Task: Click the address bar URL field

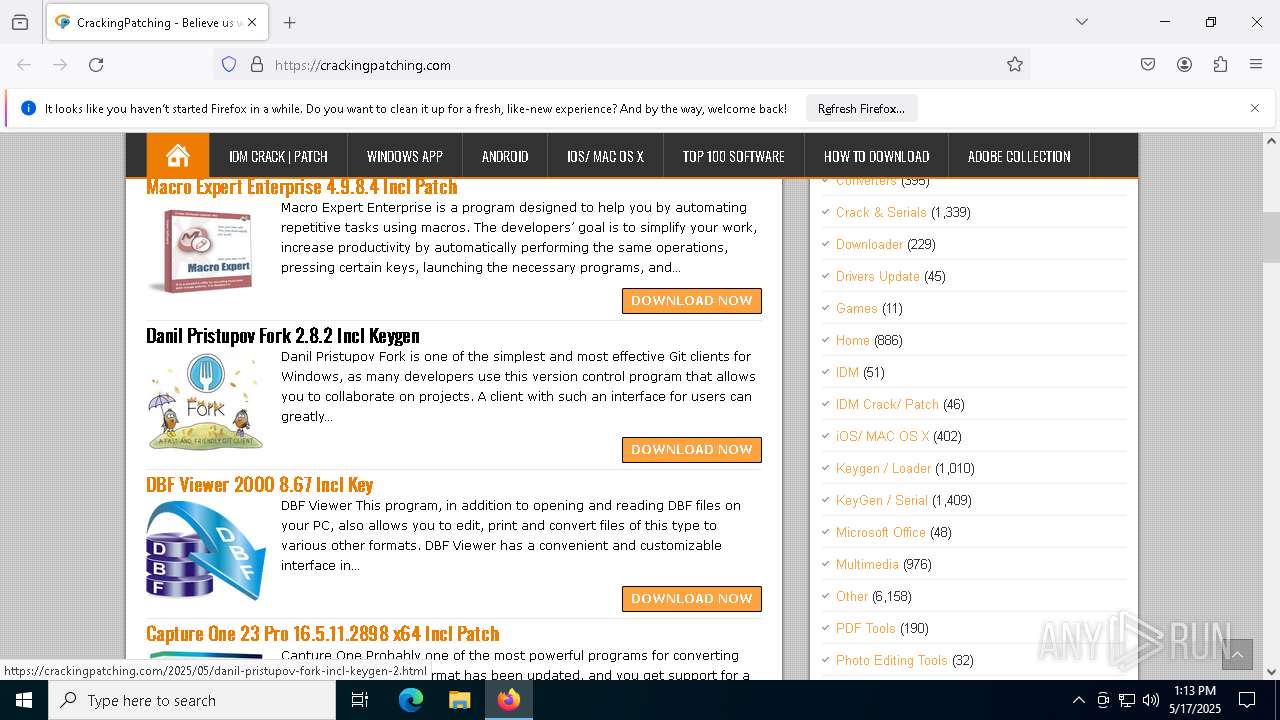Action: [620, 65]
